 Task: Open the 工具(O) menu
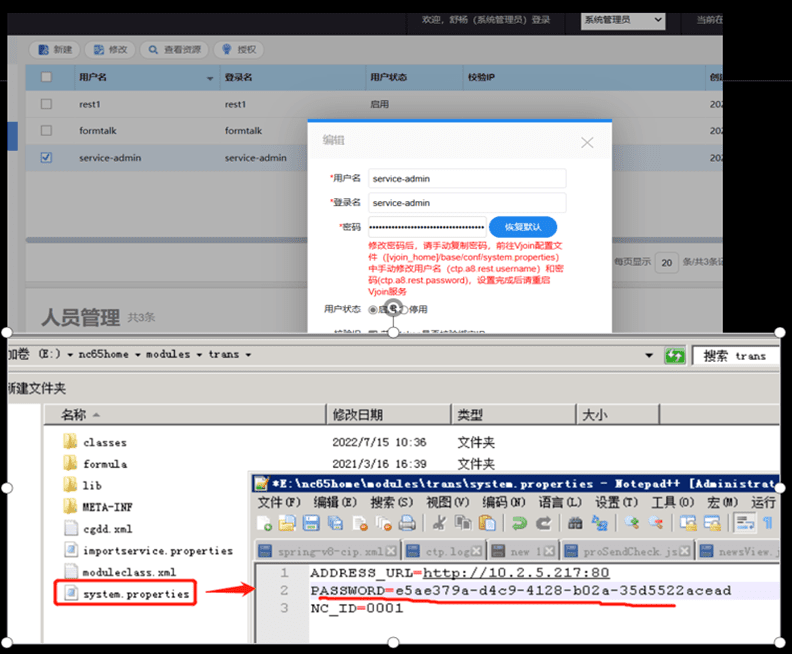tap(672, 502)
